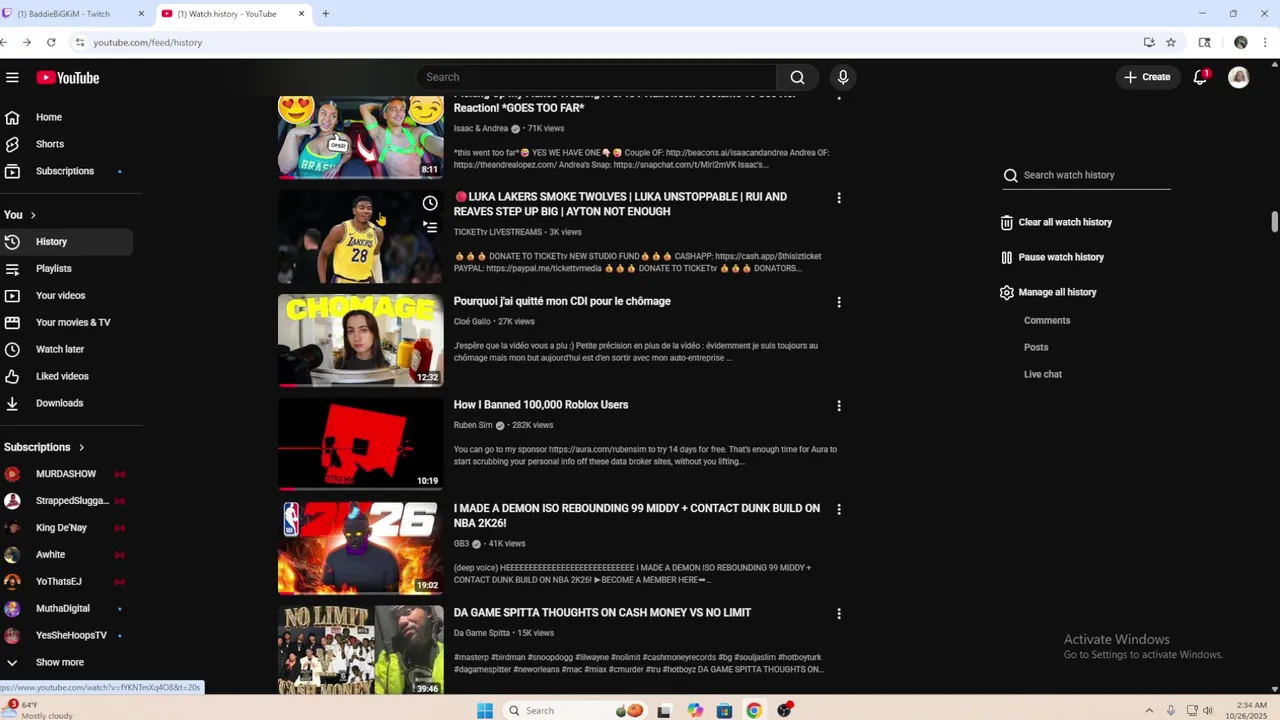Viewport: 1280px width, 720px height.
Task: Open MURDASHOW channel subscription
Action: pyautogui.click(x=66, y=474)
